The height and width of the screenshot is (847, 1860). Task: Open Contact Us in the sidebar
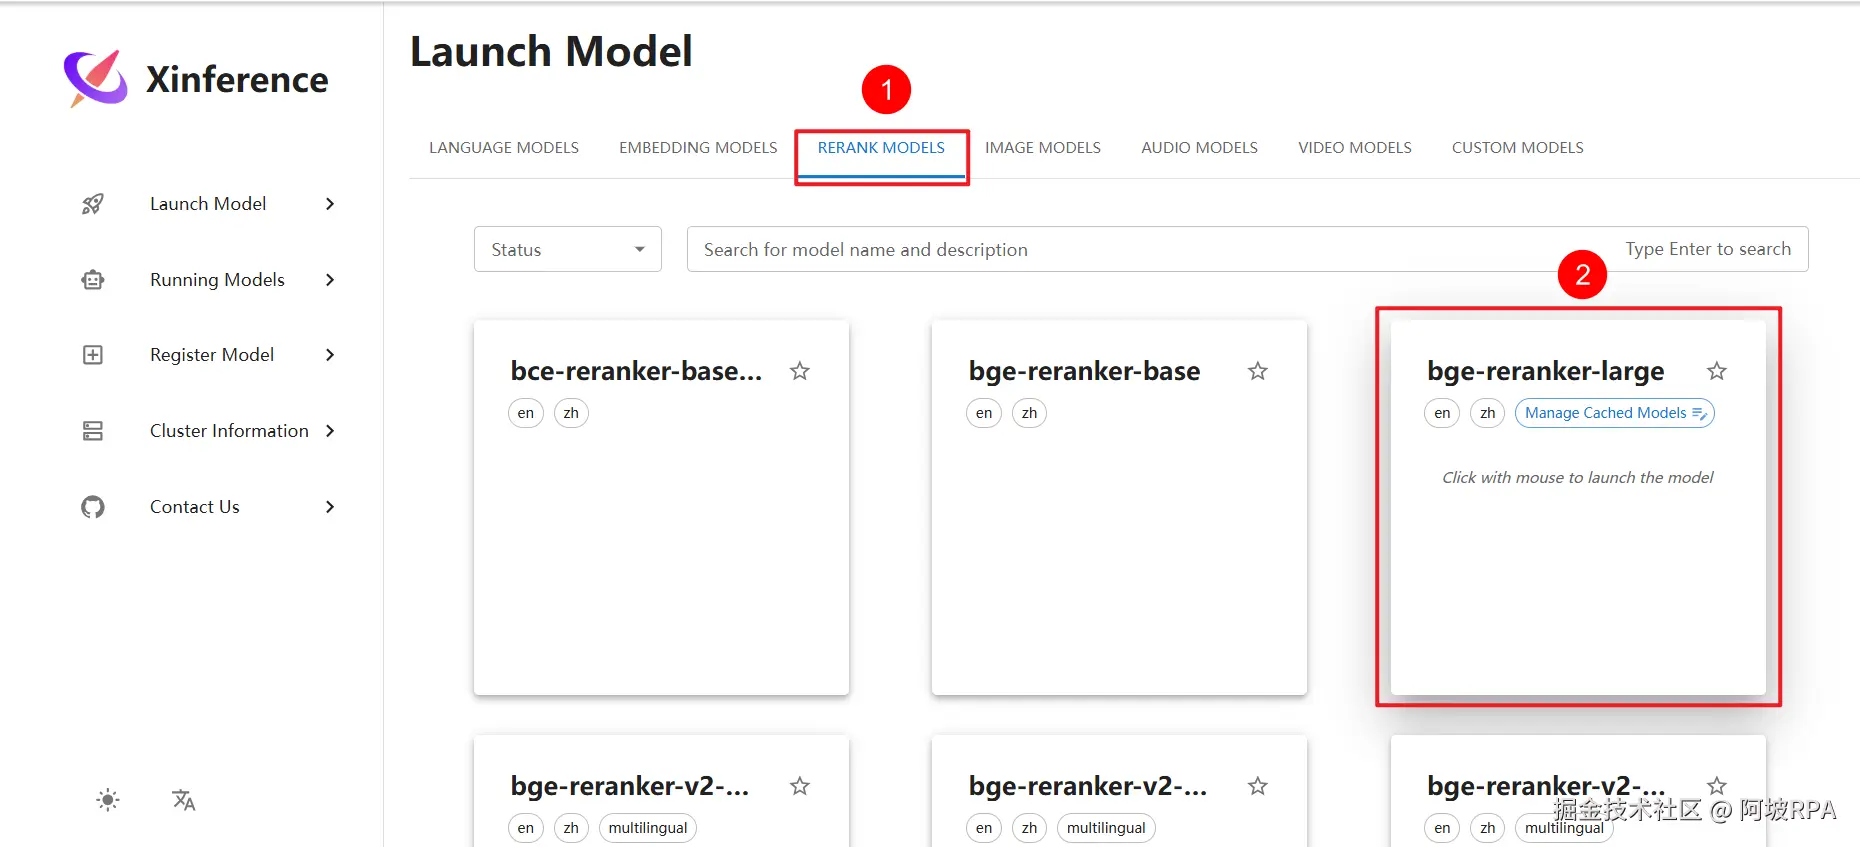(195, 507)
